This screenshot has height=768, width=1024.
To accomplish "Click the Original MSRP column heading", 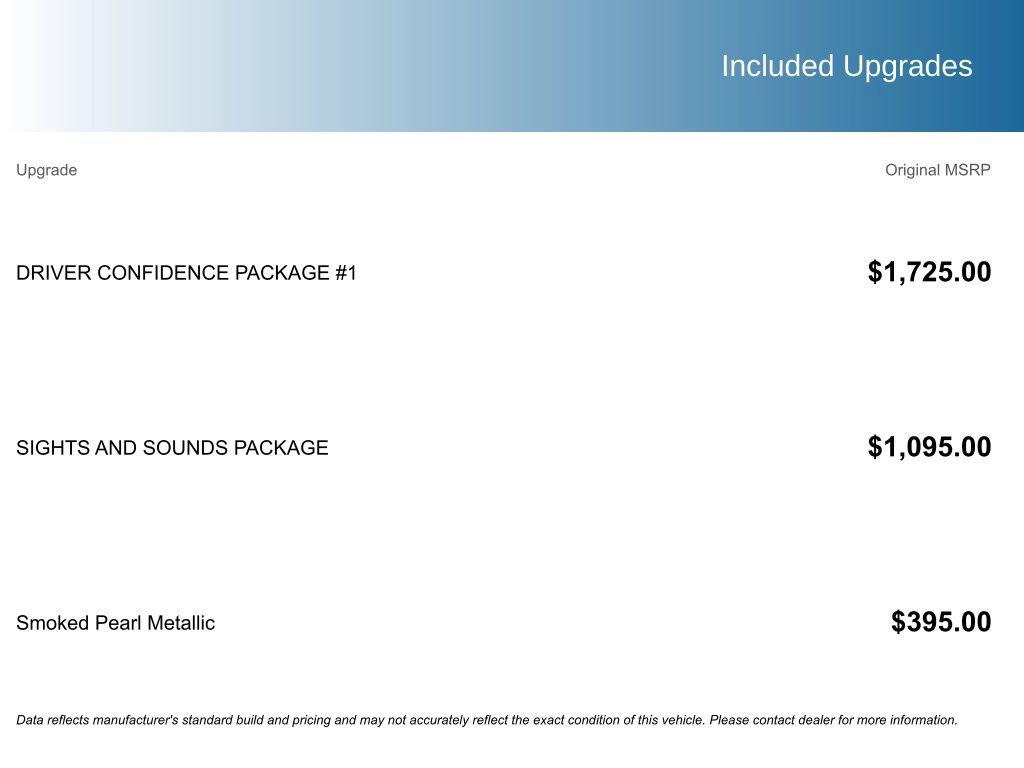I will [x=937, y=170].
